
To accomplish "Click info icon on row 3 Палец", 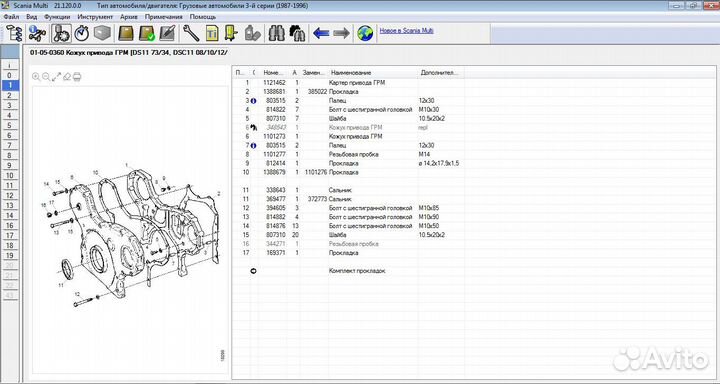I will coord(253,101).
